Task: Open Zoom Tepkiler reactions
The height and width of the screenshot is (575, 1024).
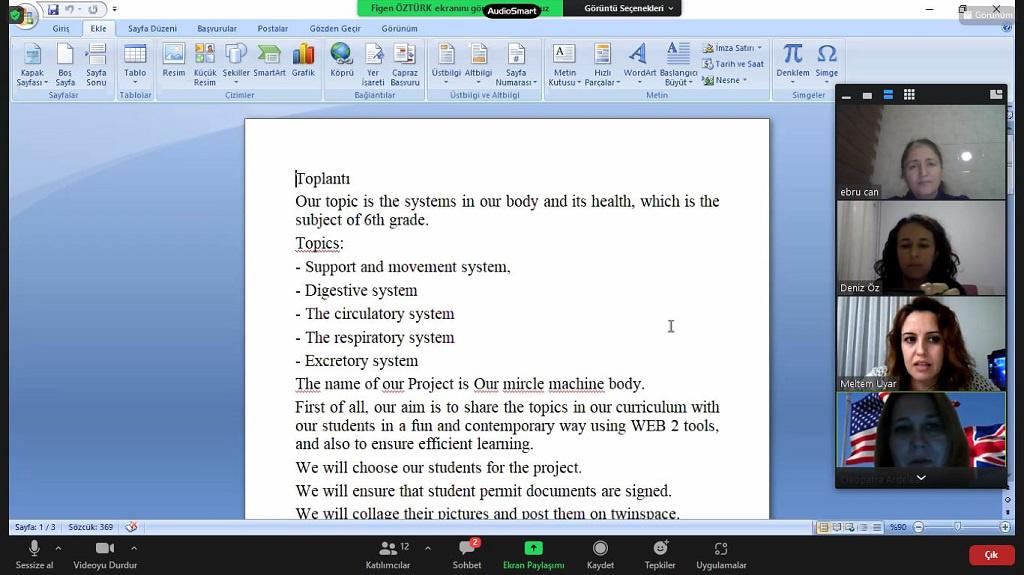Action: tap(660, 553)
